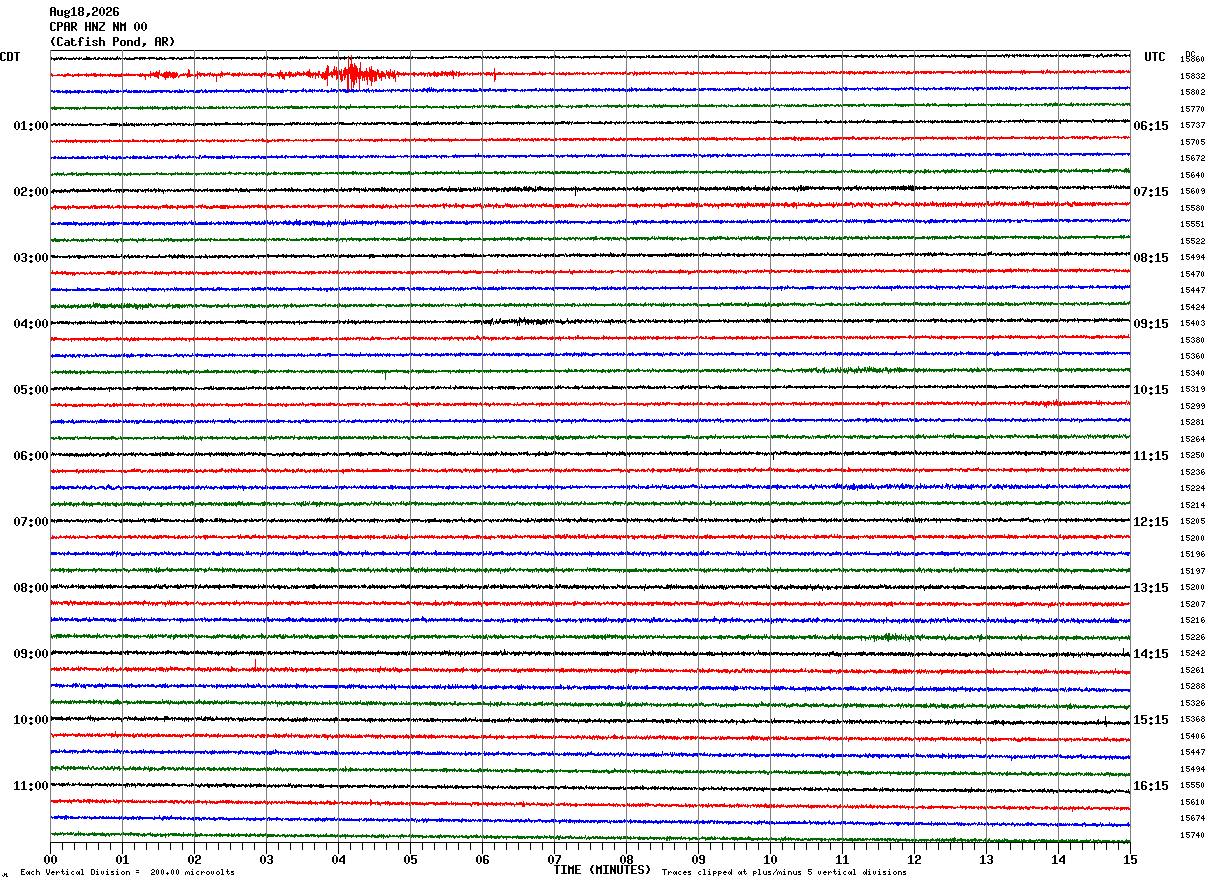1210x886 pixels.
Task: Click minute 15 on the bottom axis
Action: click(x=1130, y=860)
